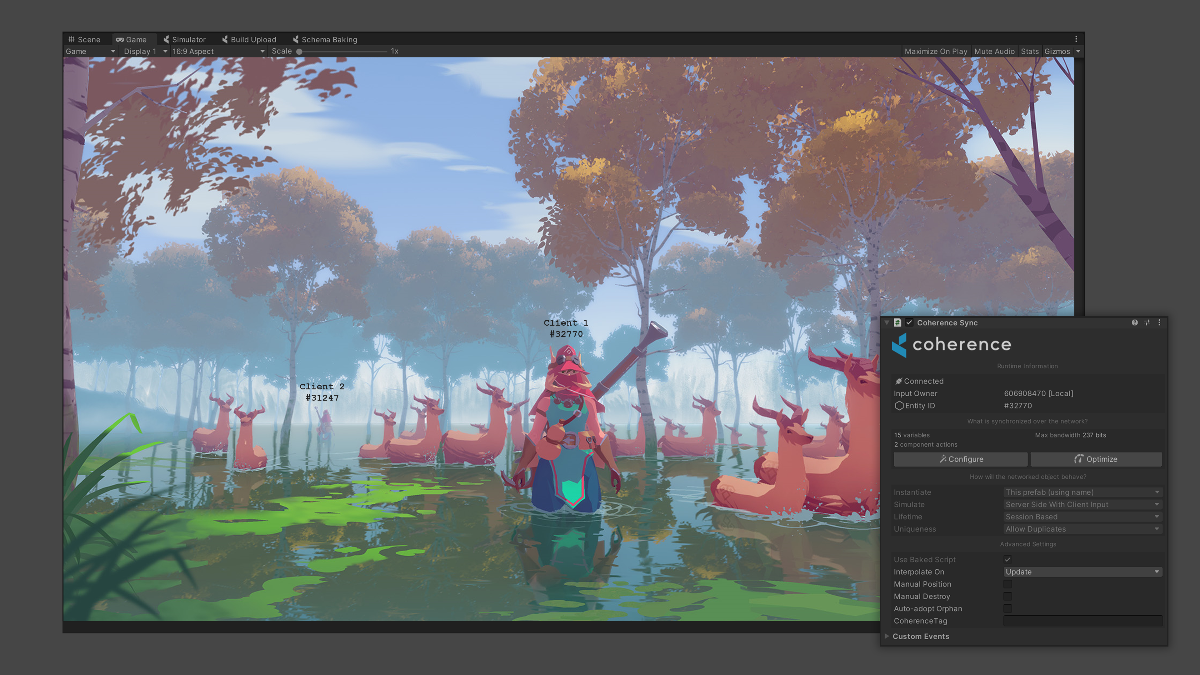1200x675 pixels.
Task: Open the Instantiate dropdown
Action: click(x=1083, y=492)
